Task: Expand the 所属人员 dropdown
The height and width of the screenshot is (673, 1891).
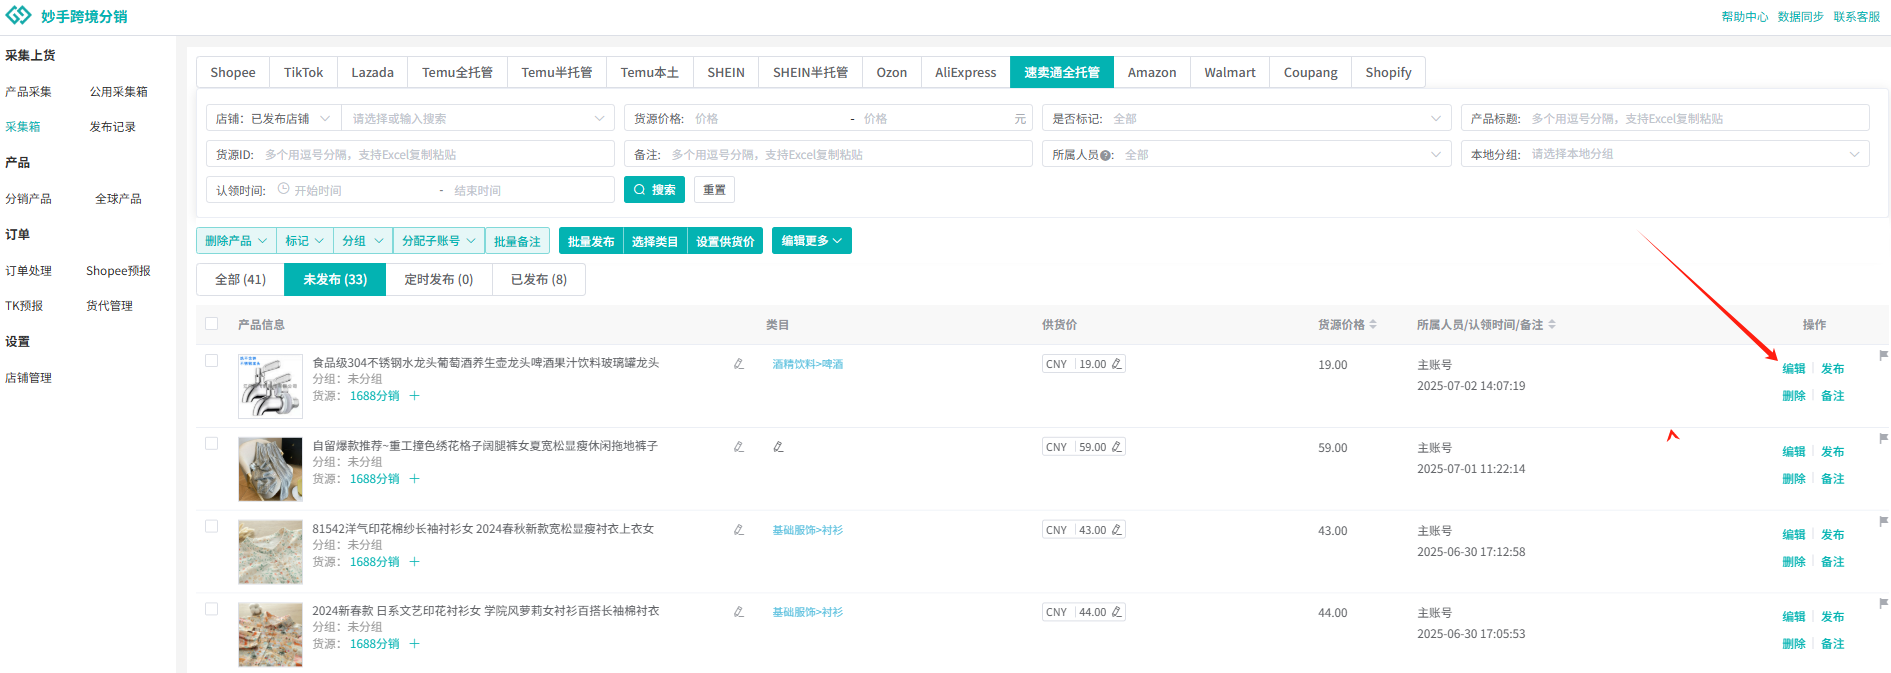Action: click(x=1246, y=155)
